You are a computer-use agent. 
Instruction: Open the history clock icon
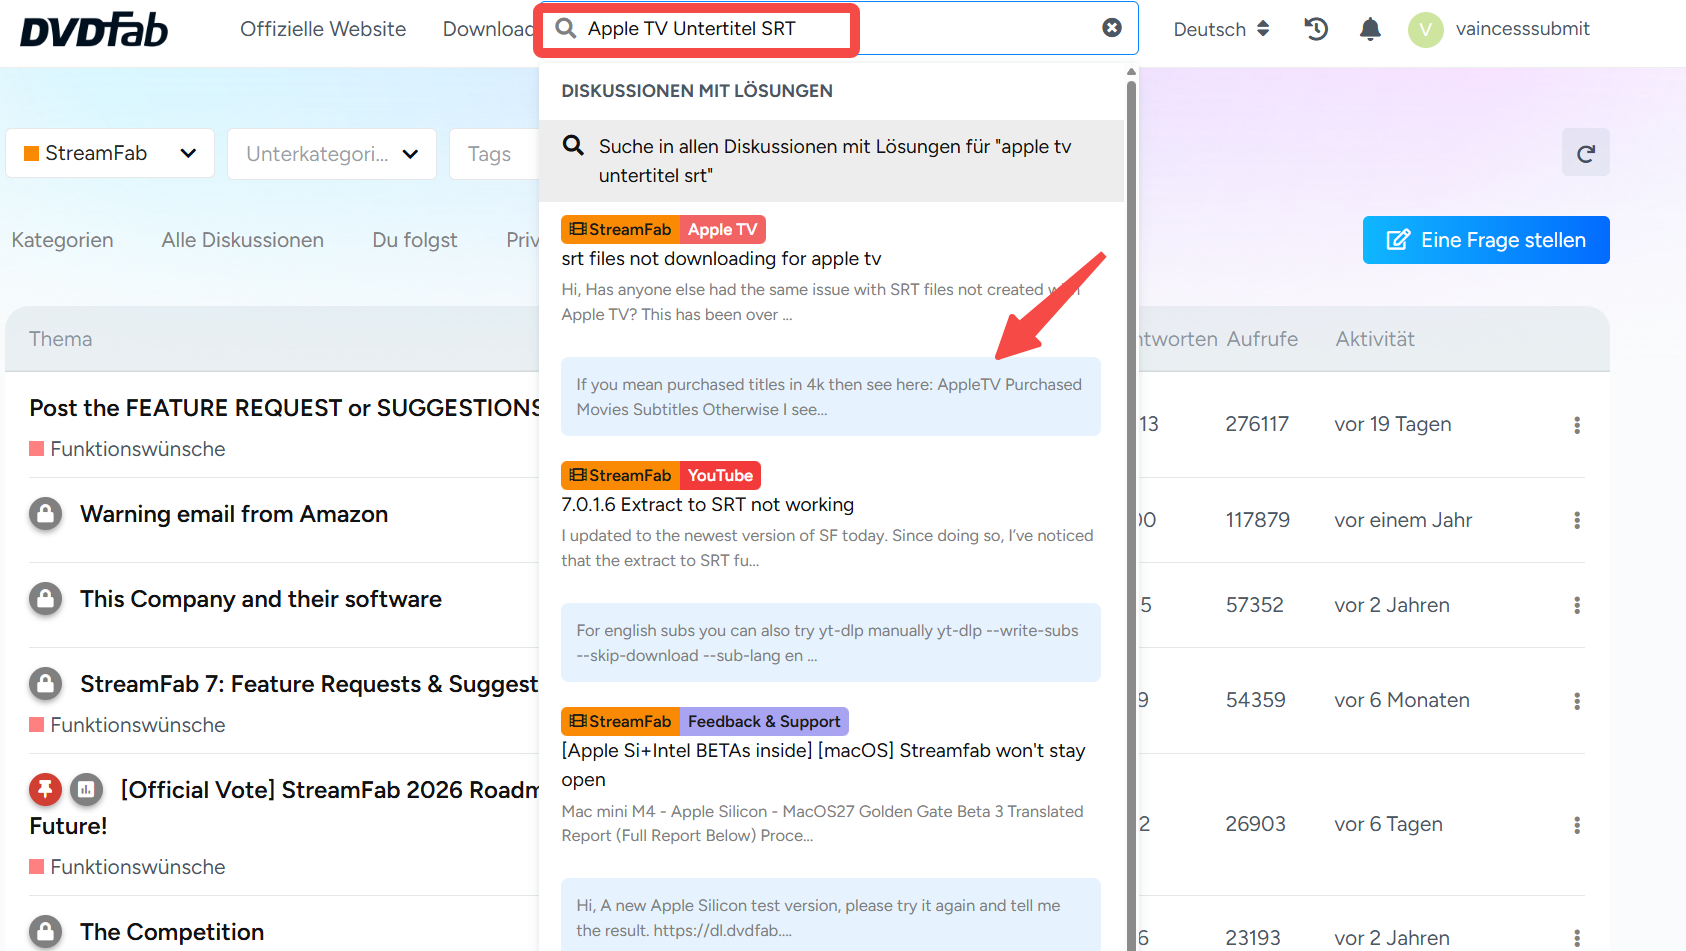pyautogui.click(x=1316, y=29)
